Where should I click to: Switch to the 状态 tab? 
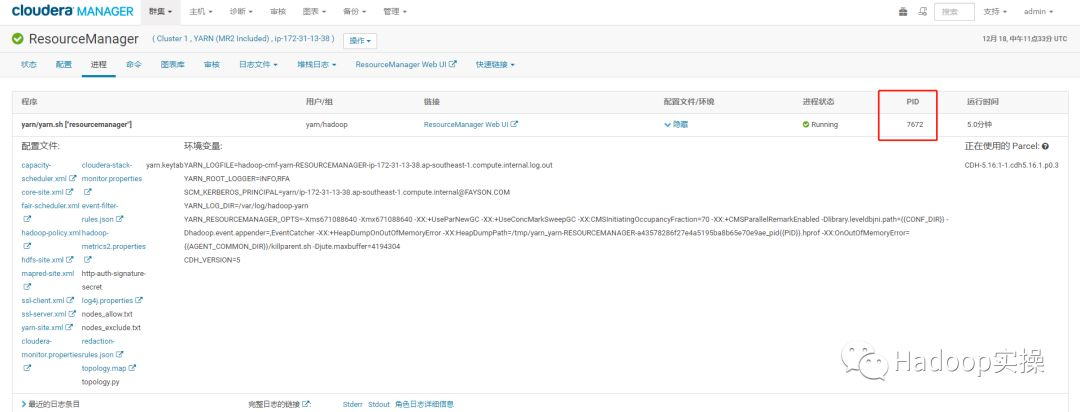click(x=29, y=64)
